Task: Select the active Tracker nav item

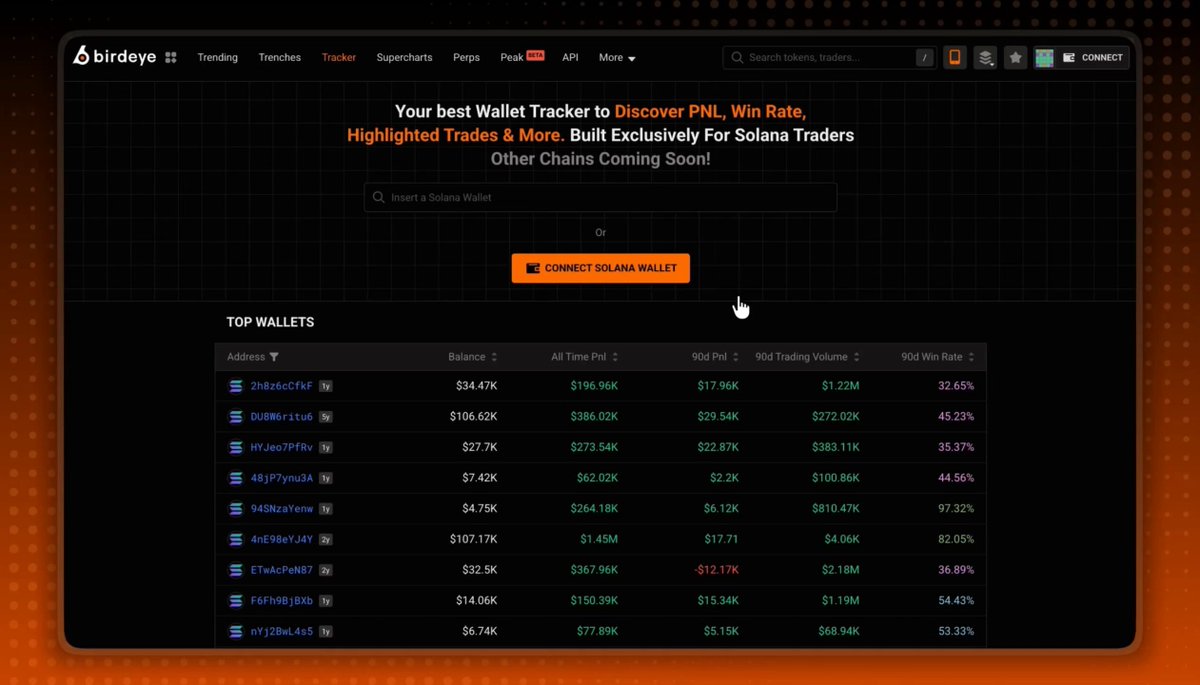Action: [339, 58]
